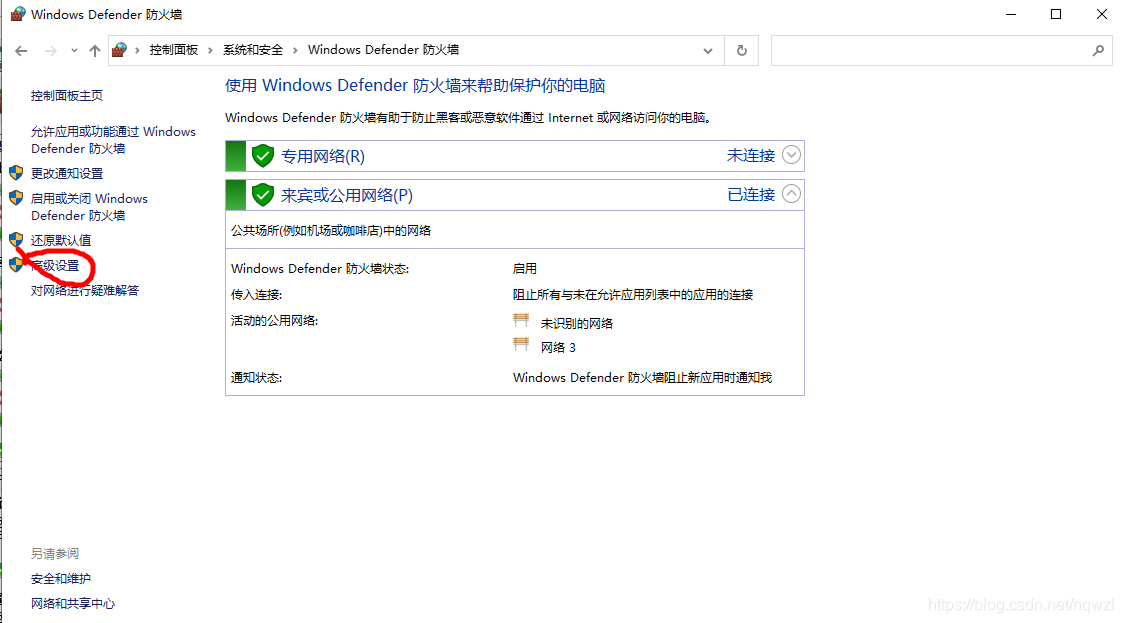The image size is (1123, 623).
Task: Click the 专用网络(R) heading
Action: point(323,156)
